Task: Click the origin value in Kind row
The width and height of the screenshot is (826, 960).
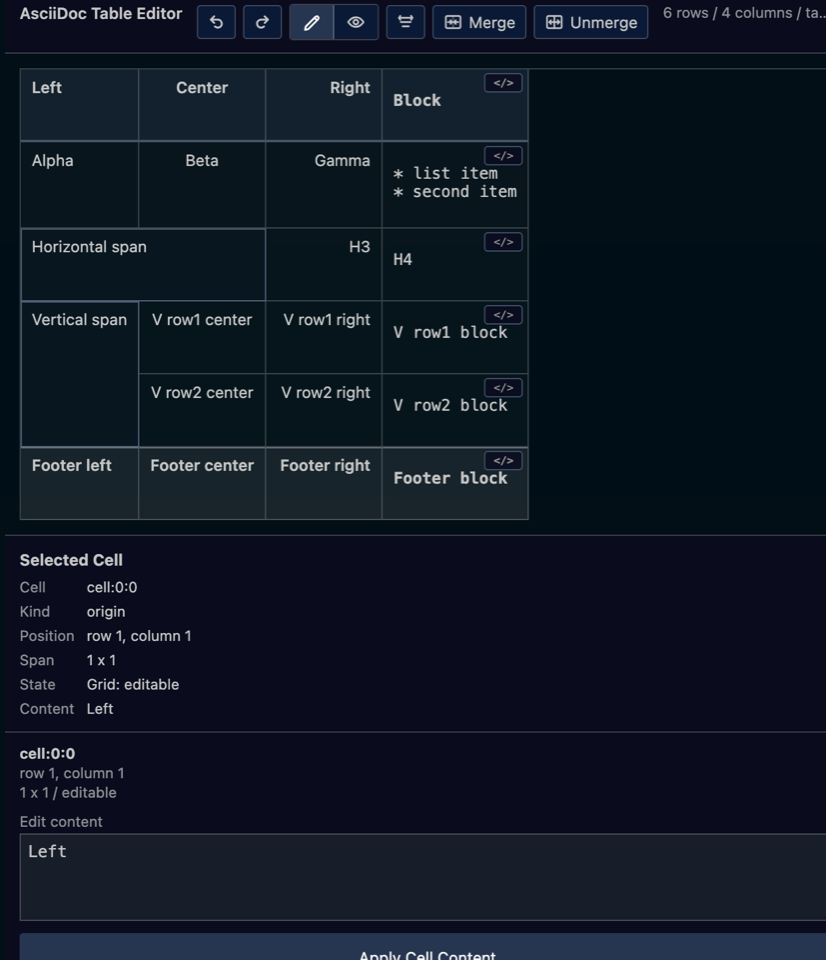Action: [x=106, y=612]
